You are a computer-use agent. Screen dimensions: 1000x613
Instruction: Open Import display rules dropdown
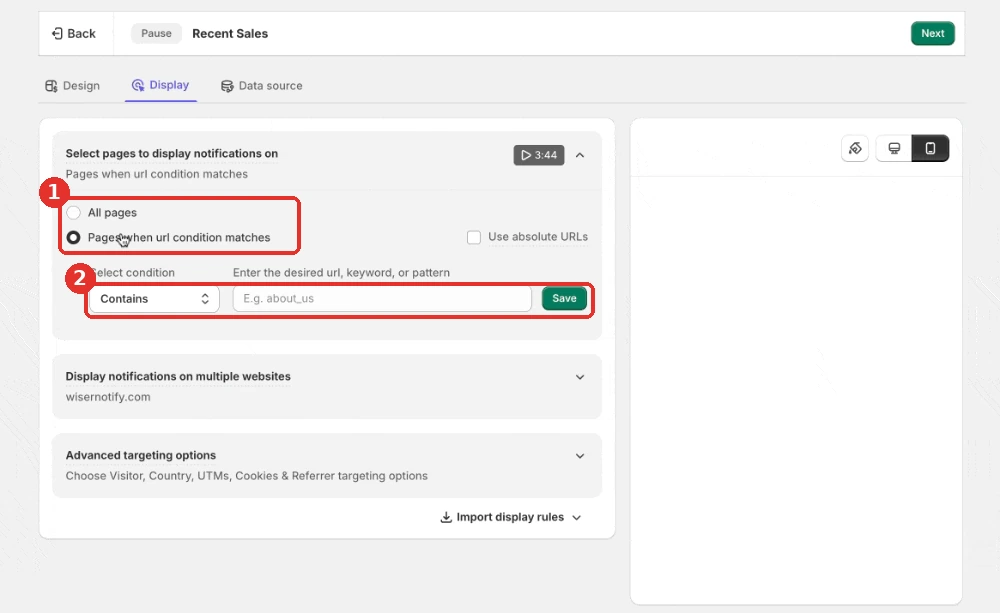511,517
